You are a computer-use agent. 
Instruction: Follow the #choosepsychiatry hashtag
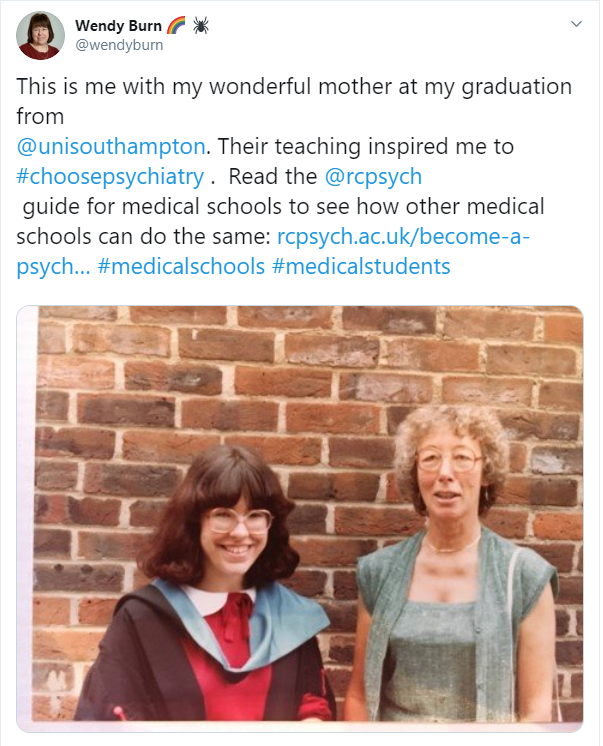(110, 176)
